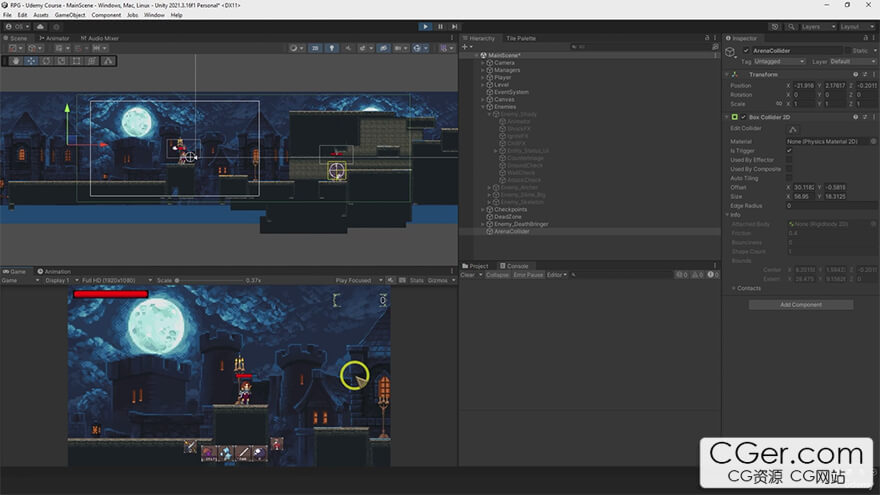Select the Canvas object in Hierarchy
The image size is (880, 495).
pos(504,99)
